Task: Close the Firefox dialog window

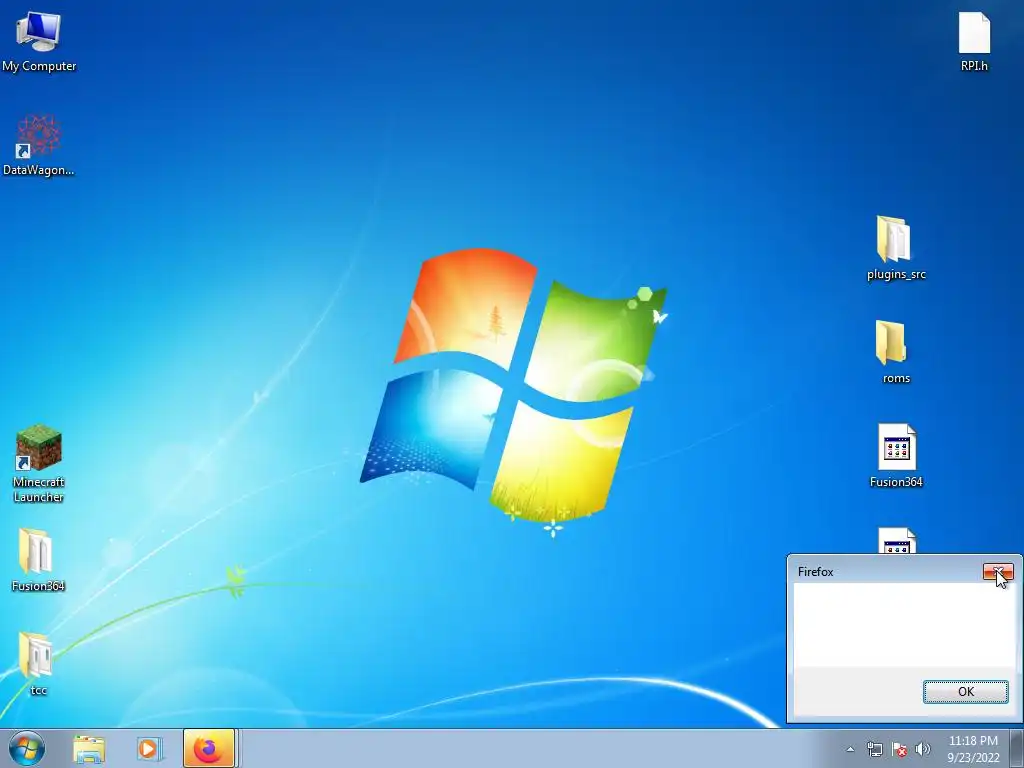Action: pyautogui.click(x=998, y=572)
